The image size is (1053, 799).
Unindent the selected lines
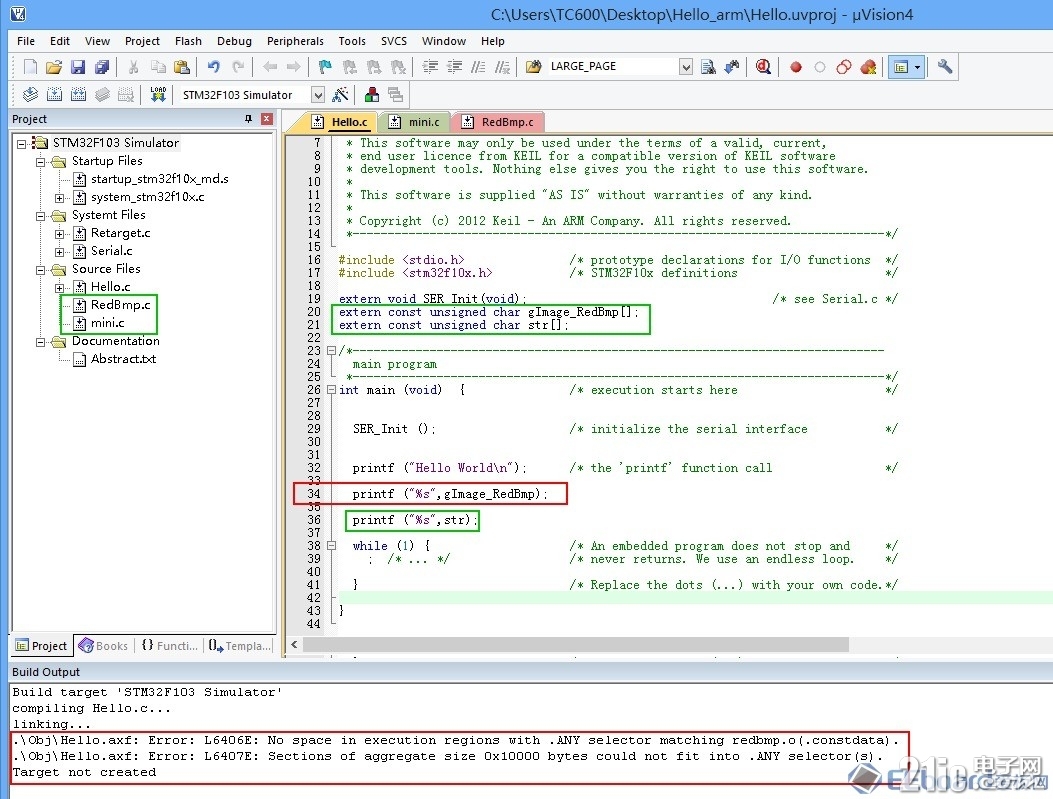tap(454, 66)
